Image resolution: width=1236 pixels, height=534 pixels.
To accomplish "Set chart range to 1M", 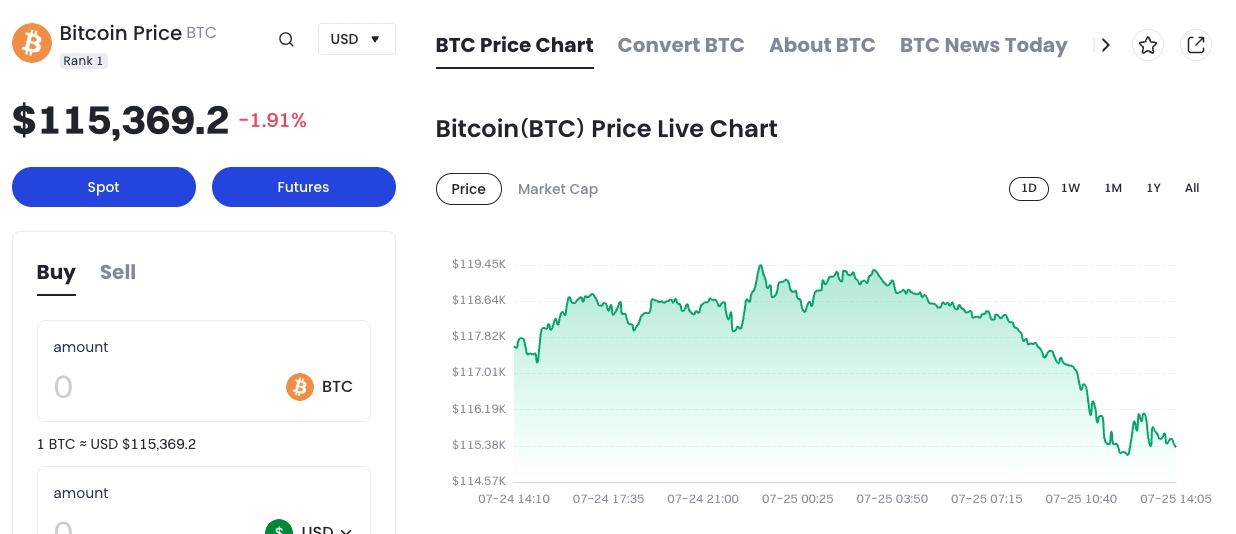I will click(1113, 188).
